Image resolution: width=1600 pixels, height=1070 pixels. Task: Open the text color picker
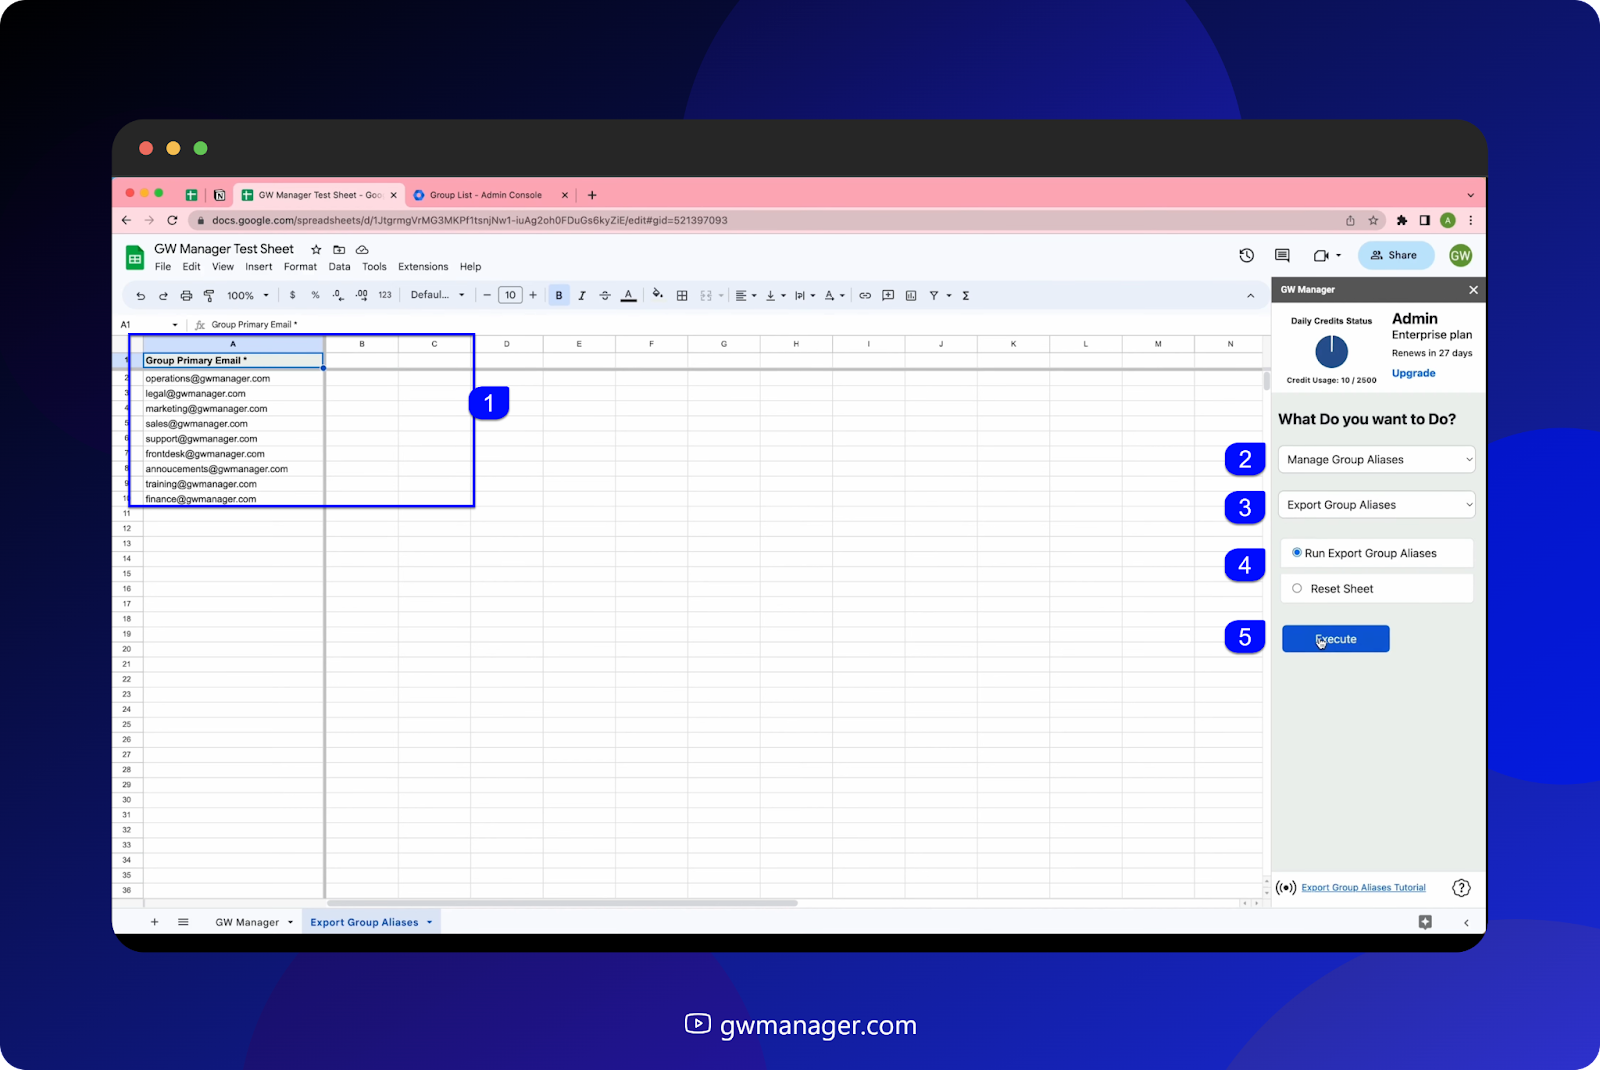[x=628, y=296]
